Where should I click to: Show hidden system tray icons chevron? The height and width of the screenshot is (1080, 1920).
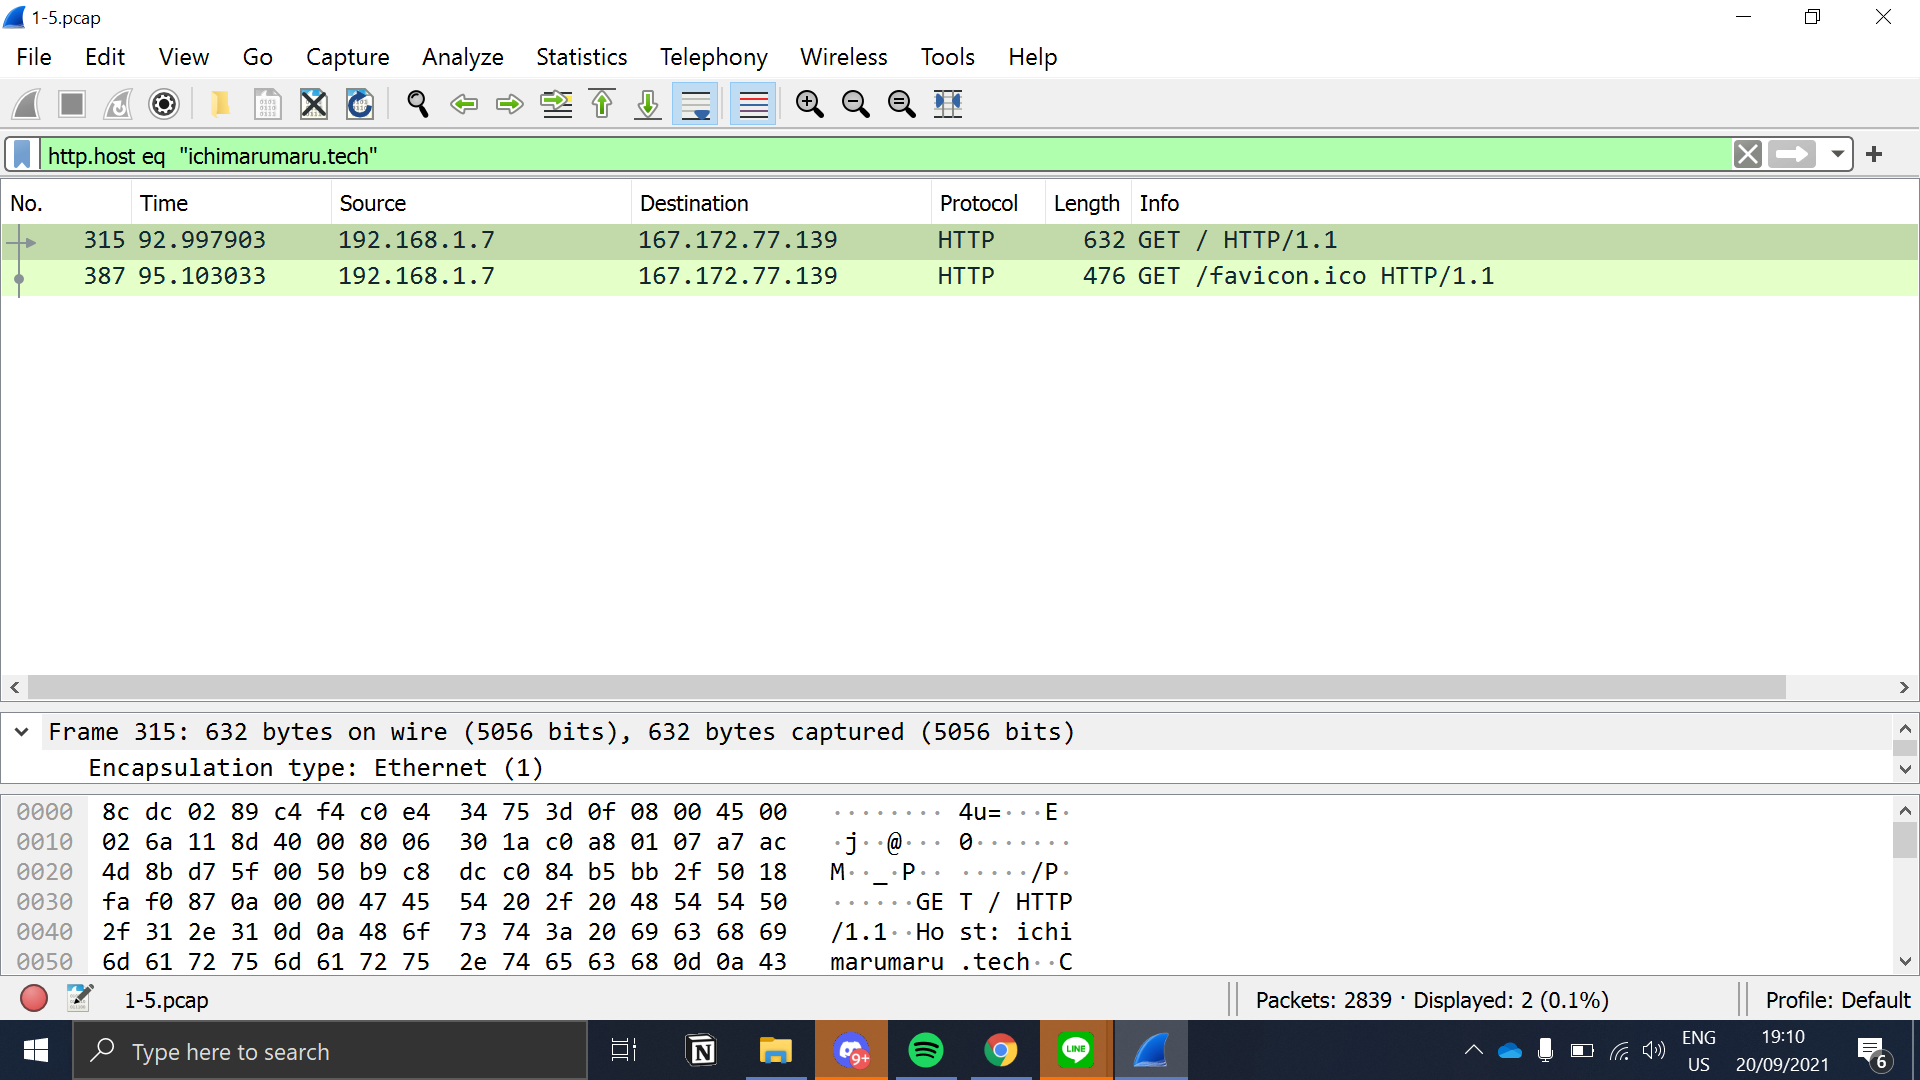tap(1473, 1050)
